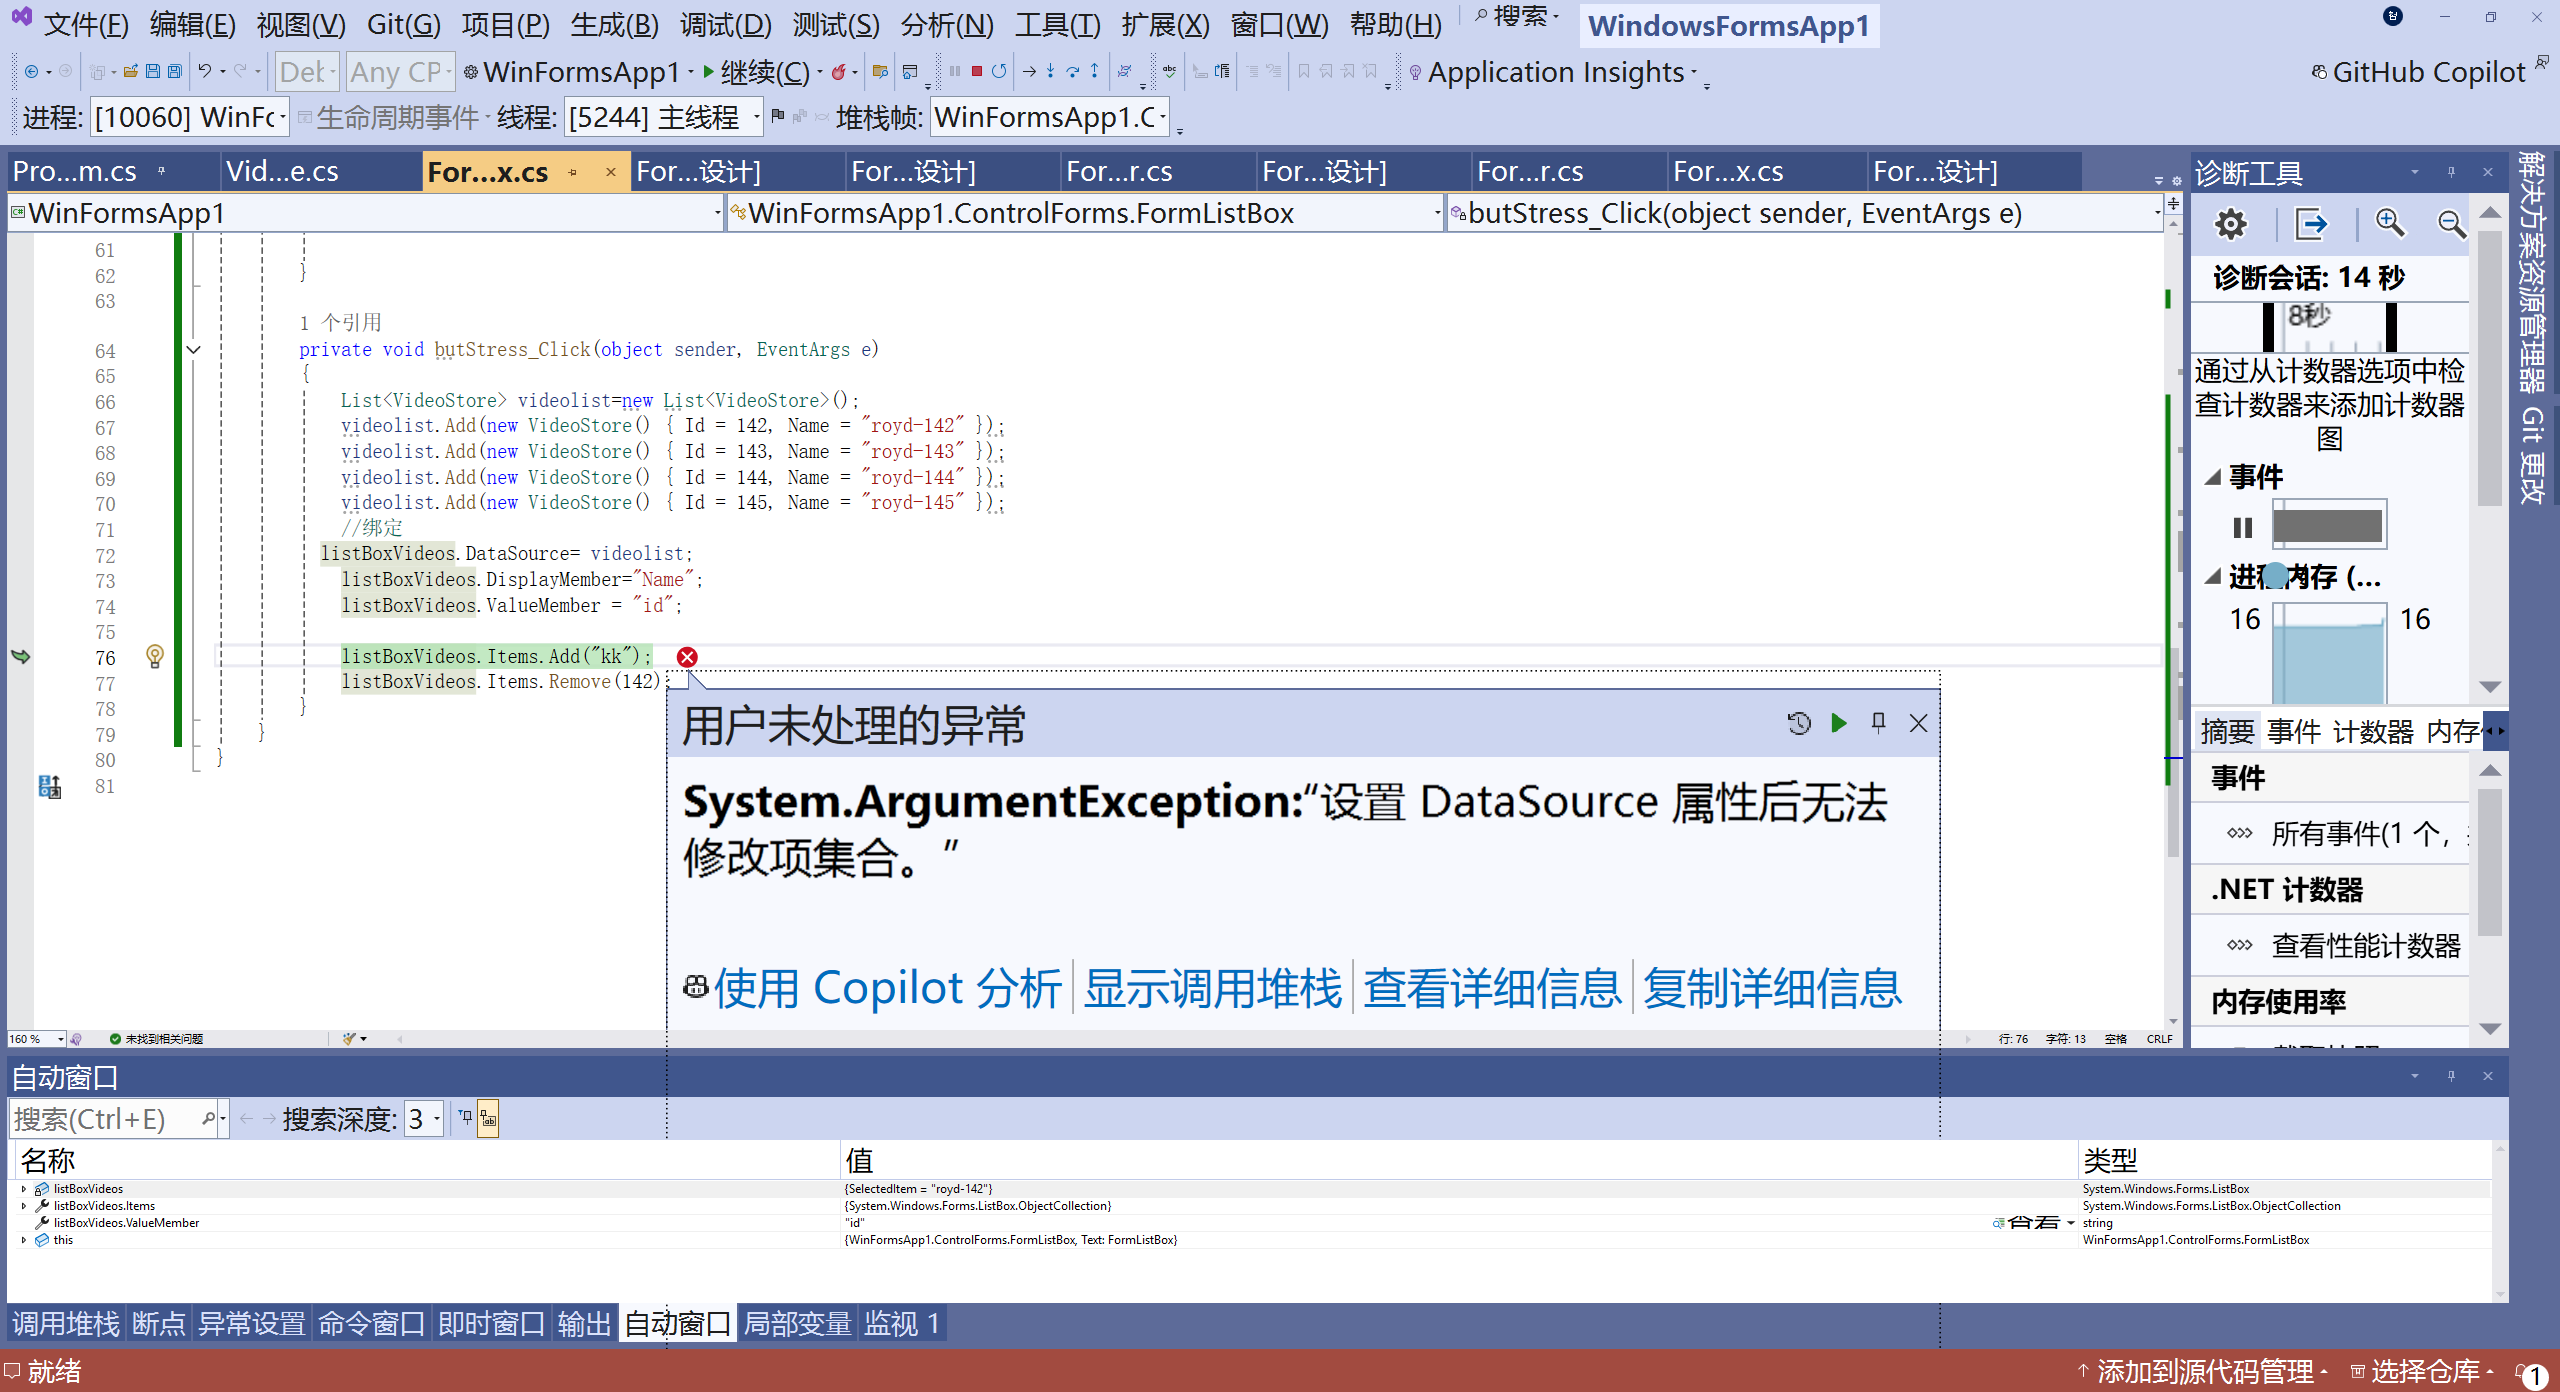Switch to the 局部变量 tab
This screenshot has width=2560, height=1392.
(797, 1324)
